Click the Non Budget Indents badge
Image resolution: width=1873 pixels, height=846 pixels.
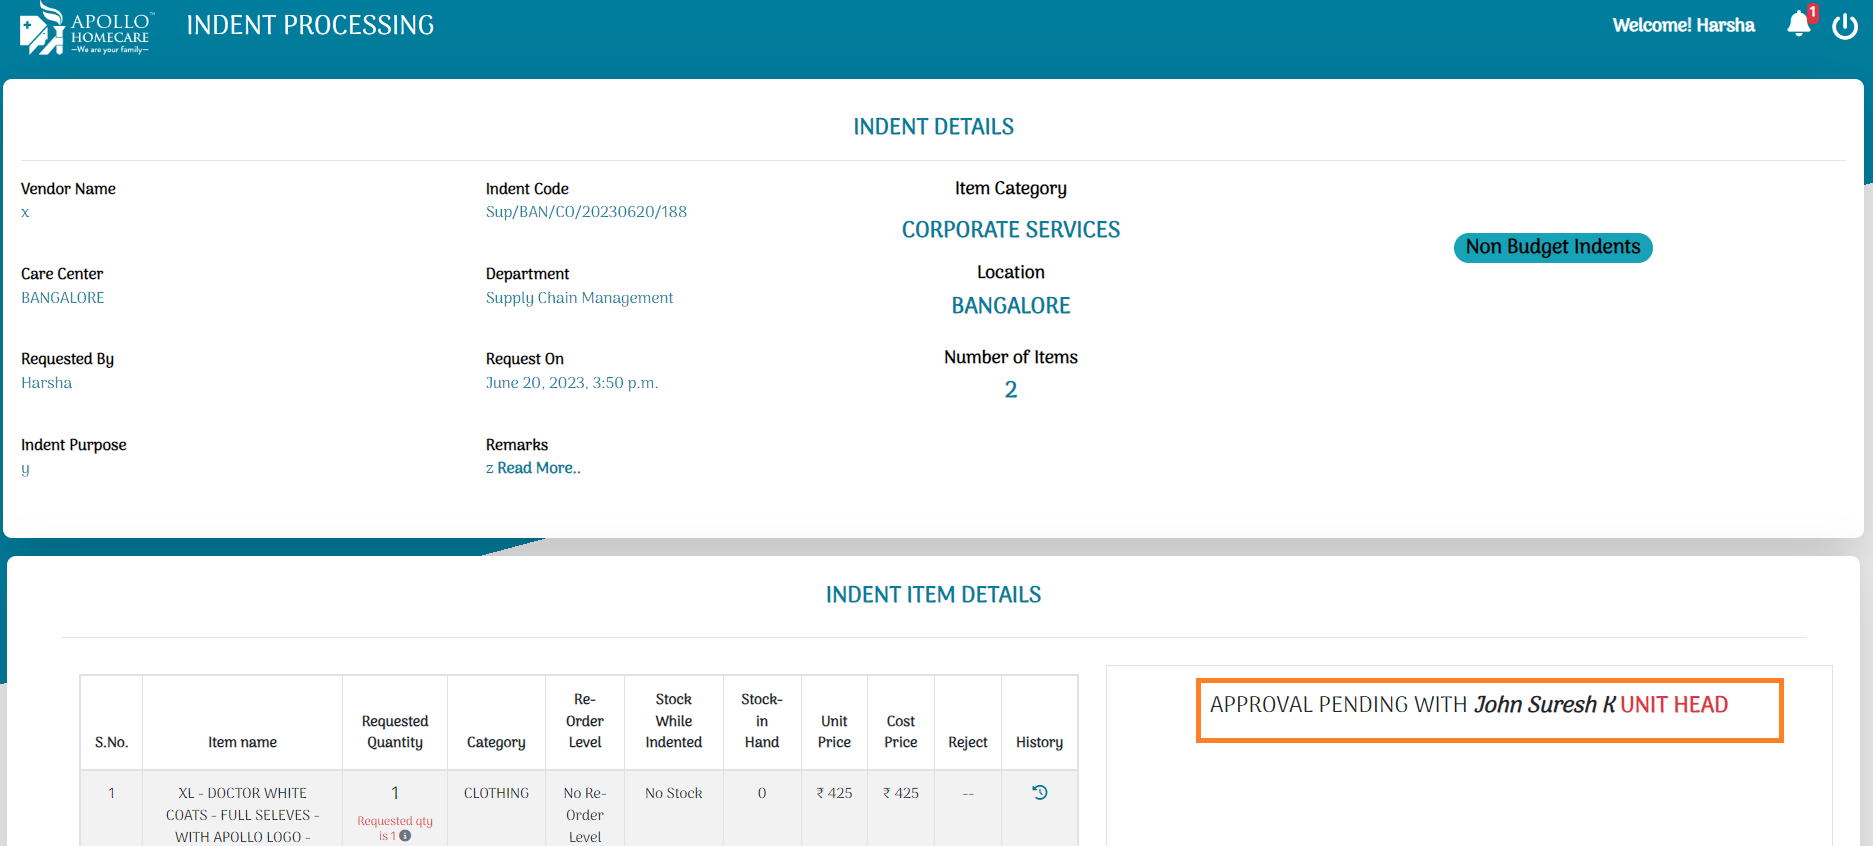(1552, 247)
